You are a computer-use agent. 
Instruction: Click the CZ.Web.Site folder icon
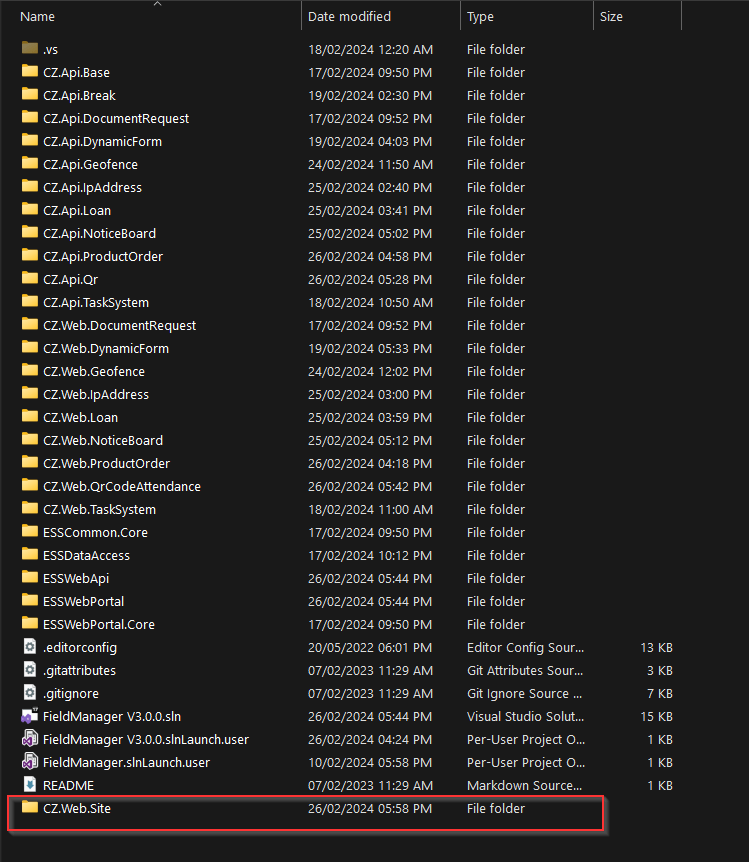(30, 808)
